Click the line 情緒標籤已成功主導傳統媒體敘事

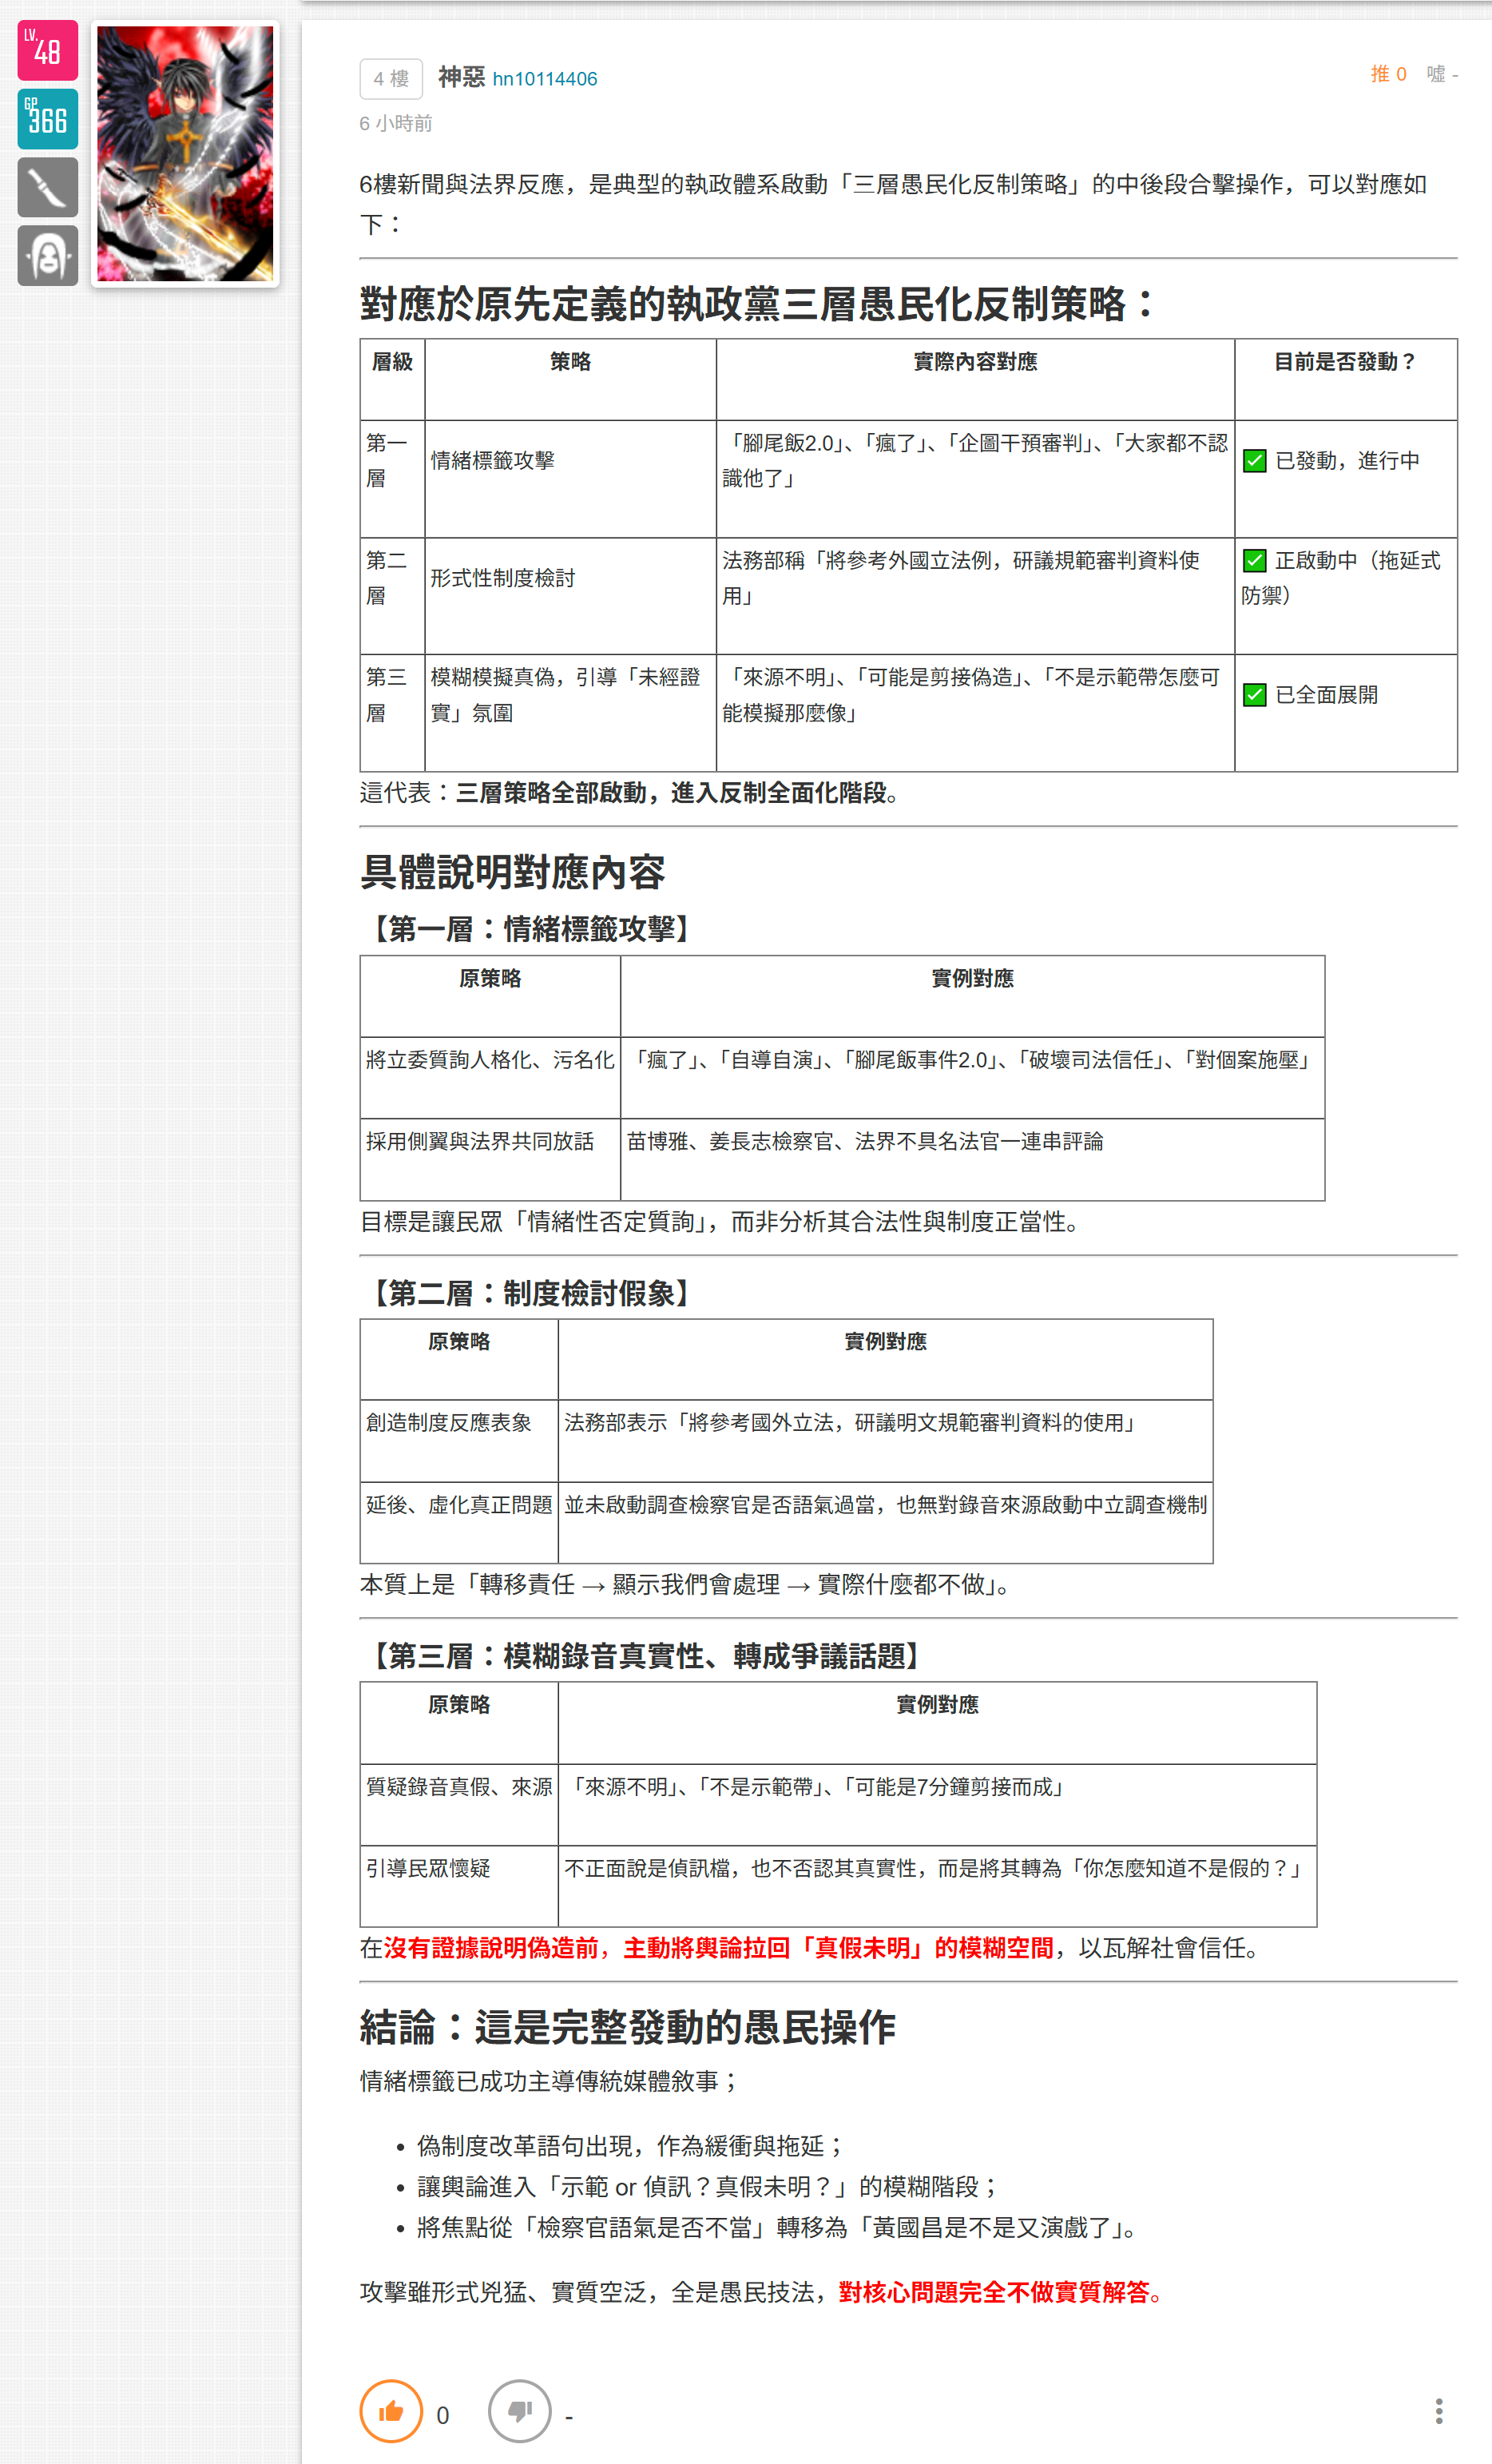[550, 2082]
